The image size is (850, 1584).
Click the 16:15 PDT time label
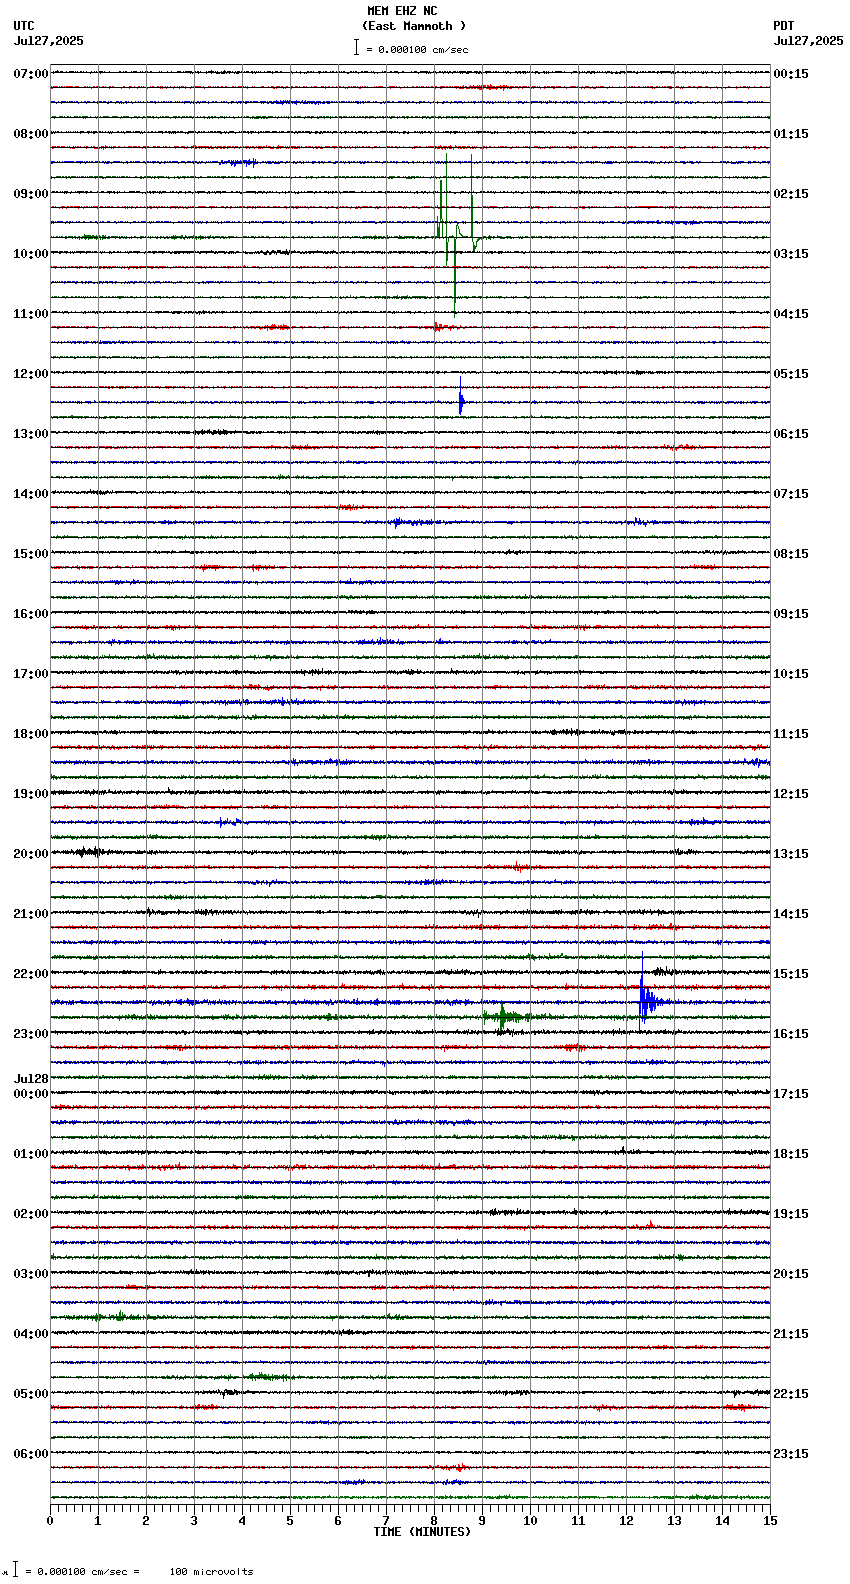[791, 1034]
